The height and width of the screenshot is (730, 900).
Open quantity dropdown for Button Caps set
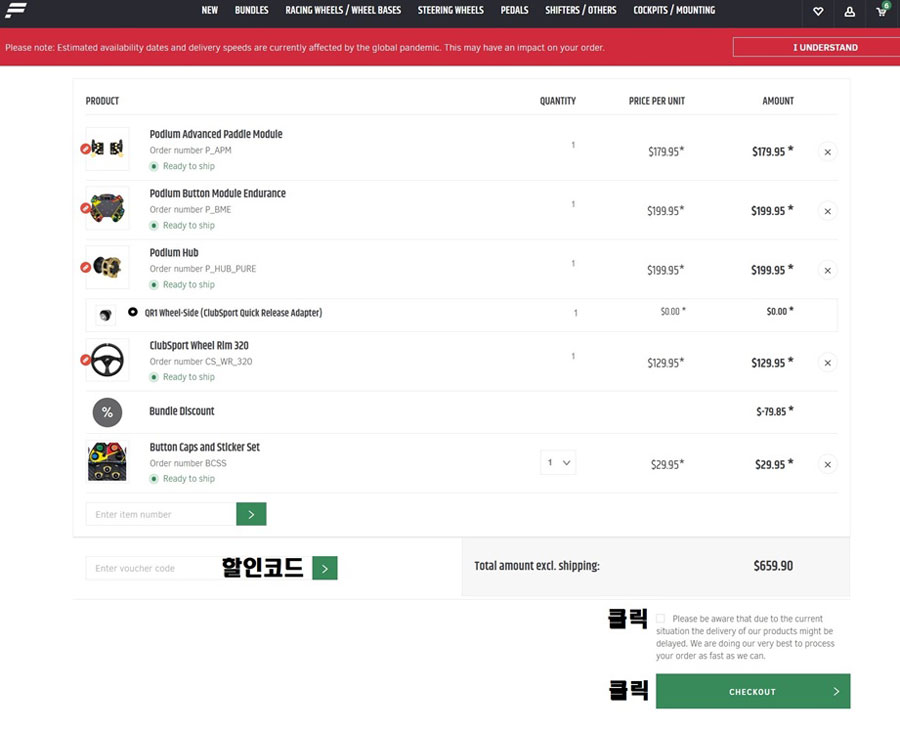tap(558, 463)
